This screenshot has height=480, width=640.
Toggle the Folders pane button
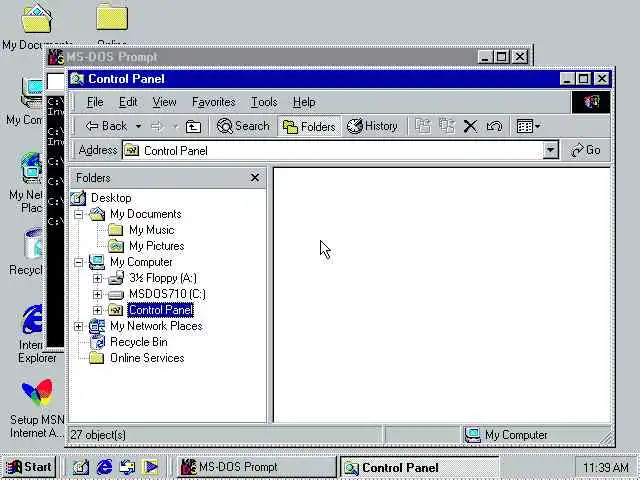click(x=309, y=127)
